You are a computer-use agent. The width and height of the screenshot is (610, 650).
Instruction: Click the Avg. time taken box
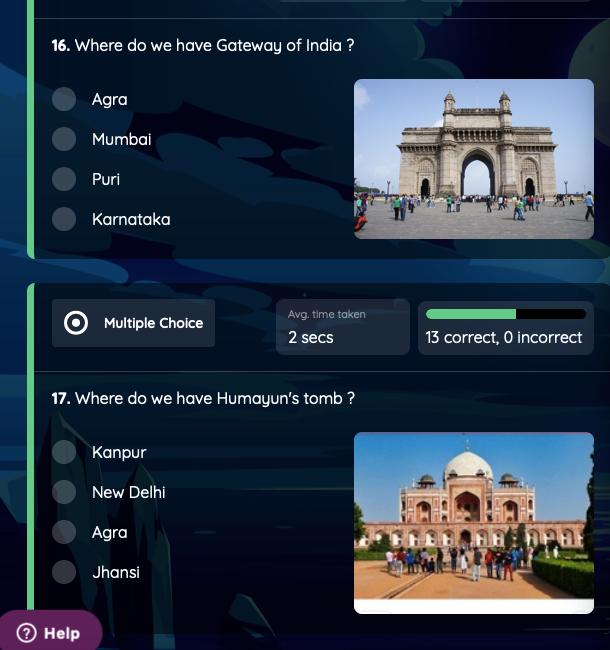point(343,327)
